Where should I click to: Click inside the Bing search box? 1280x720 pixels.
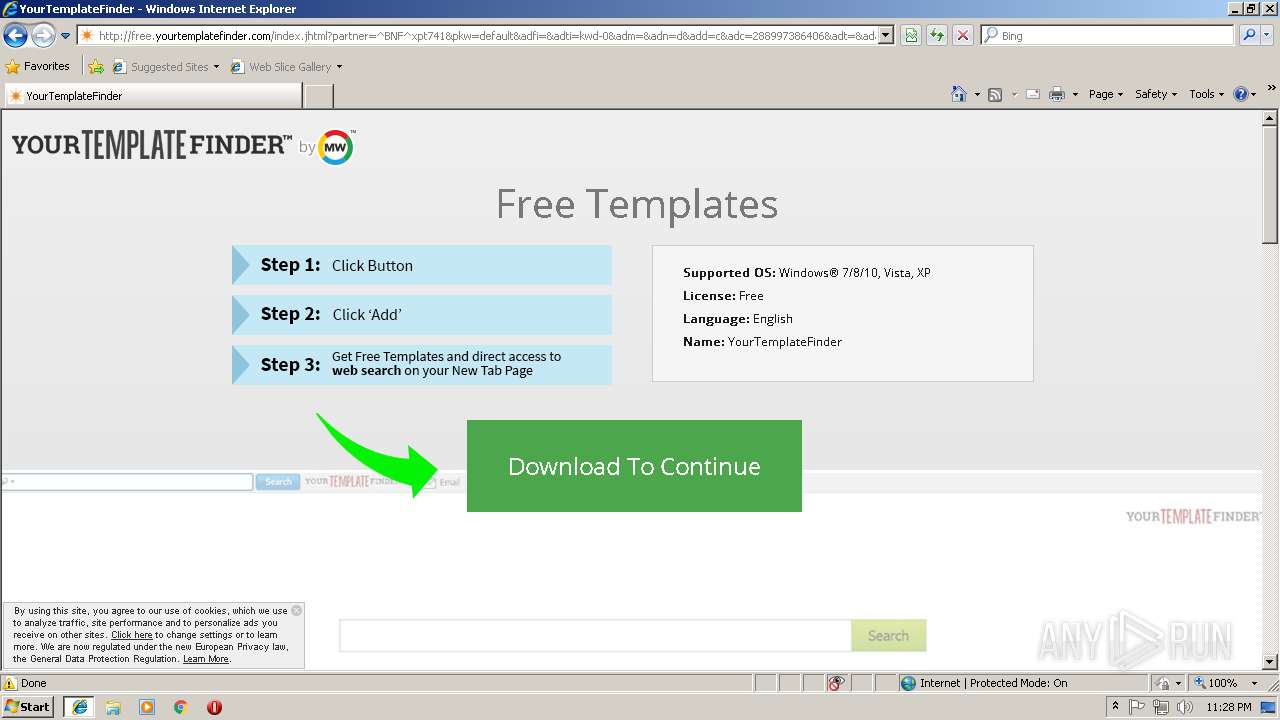(x=1108, y=36)
